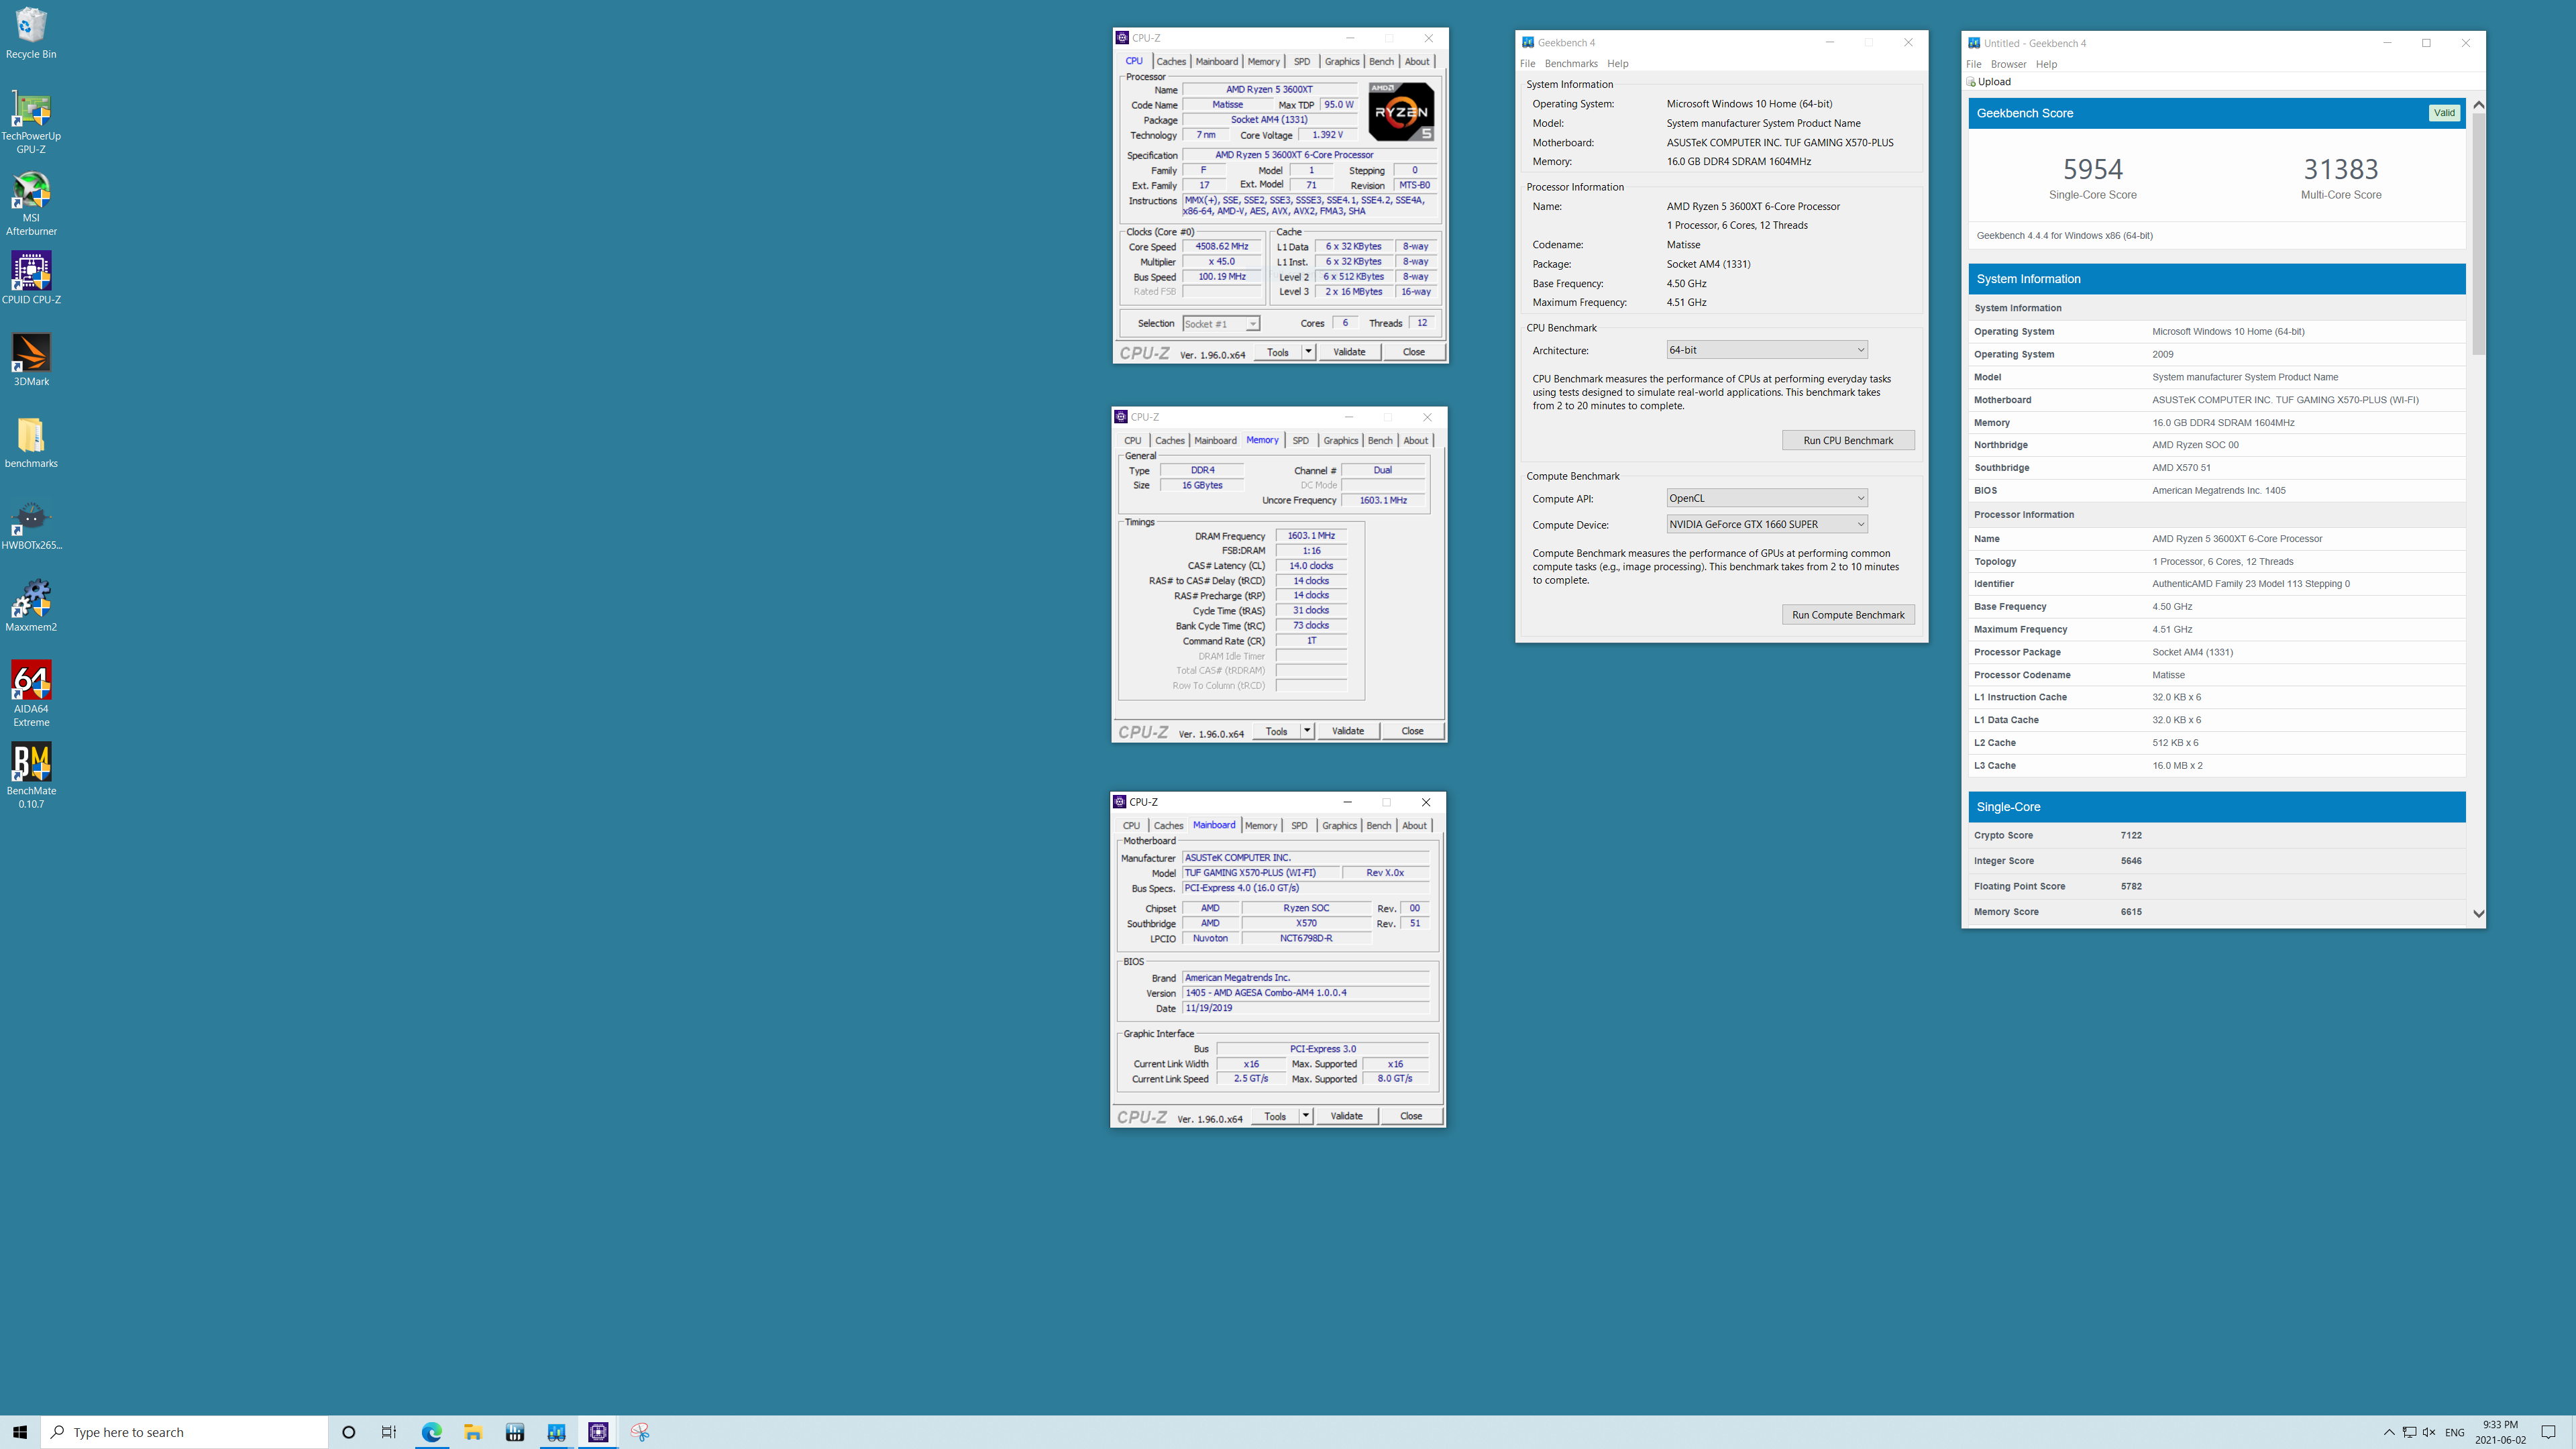Click the Cortana circle icon in taskbar
The width and height of the screenshot is (2576, 1449).
click(348, 1432)
